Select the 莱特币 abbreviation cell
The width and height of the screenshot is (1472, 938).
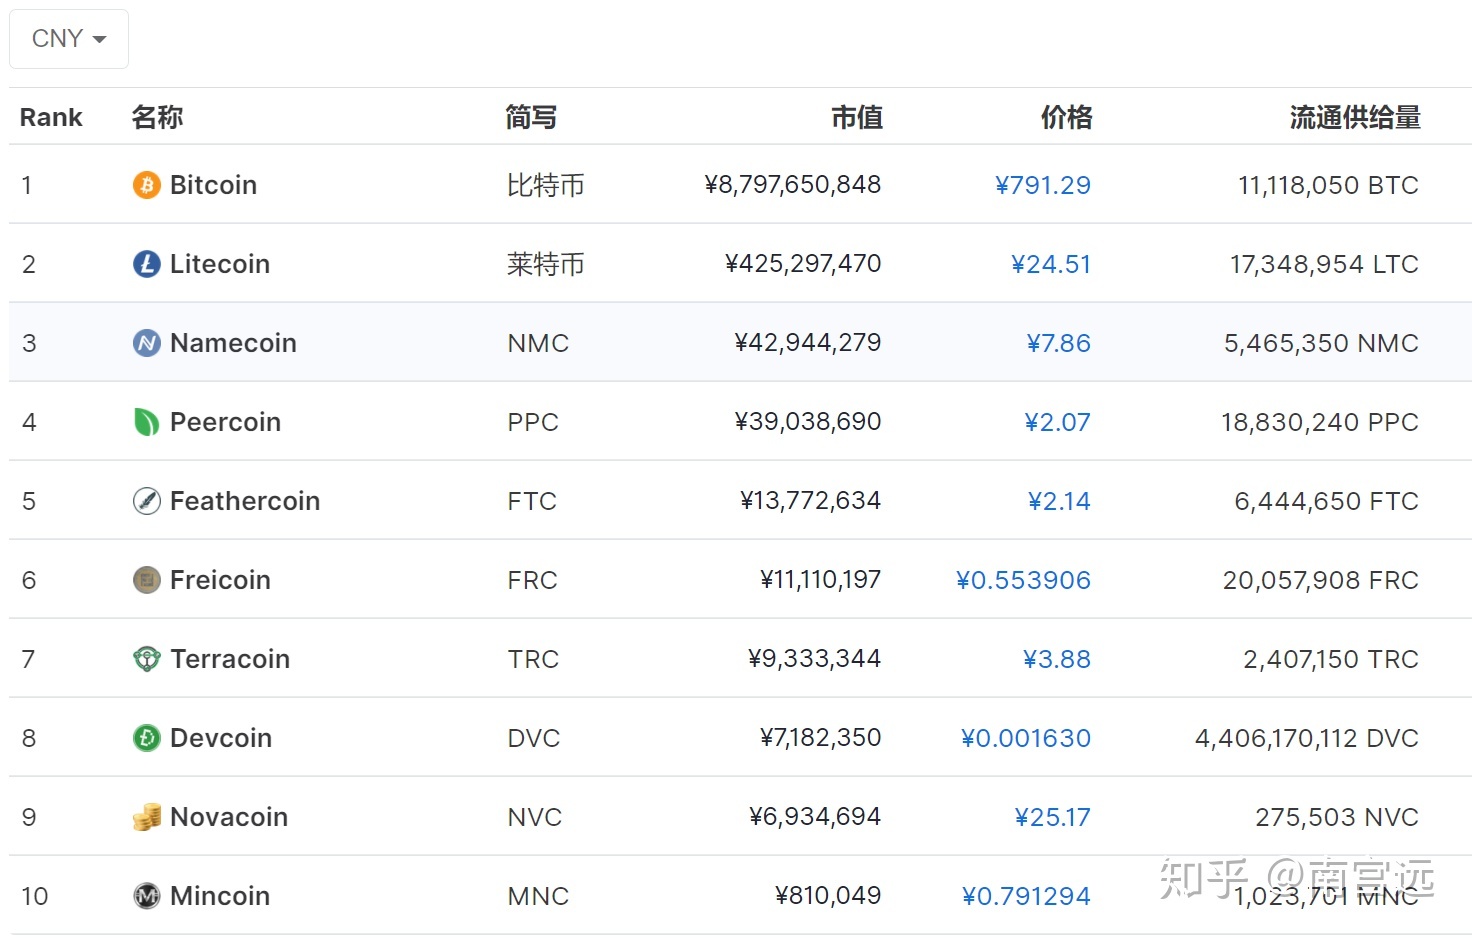(546, 264)
